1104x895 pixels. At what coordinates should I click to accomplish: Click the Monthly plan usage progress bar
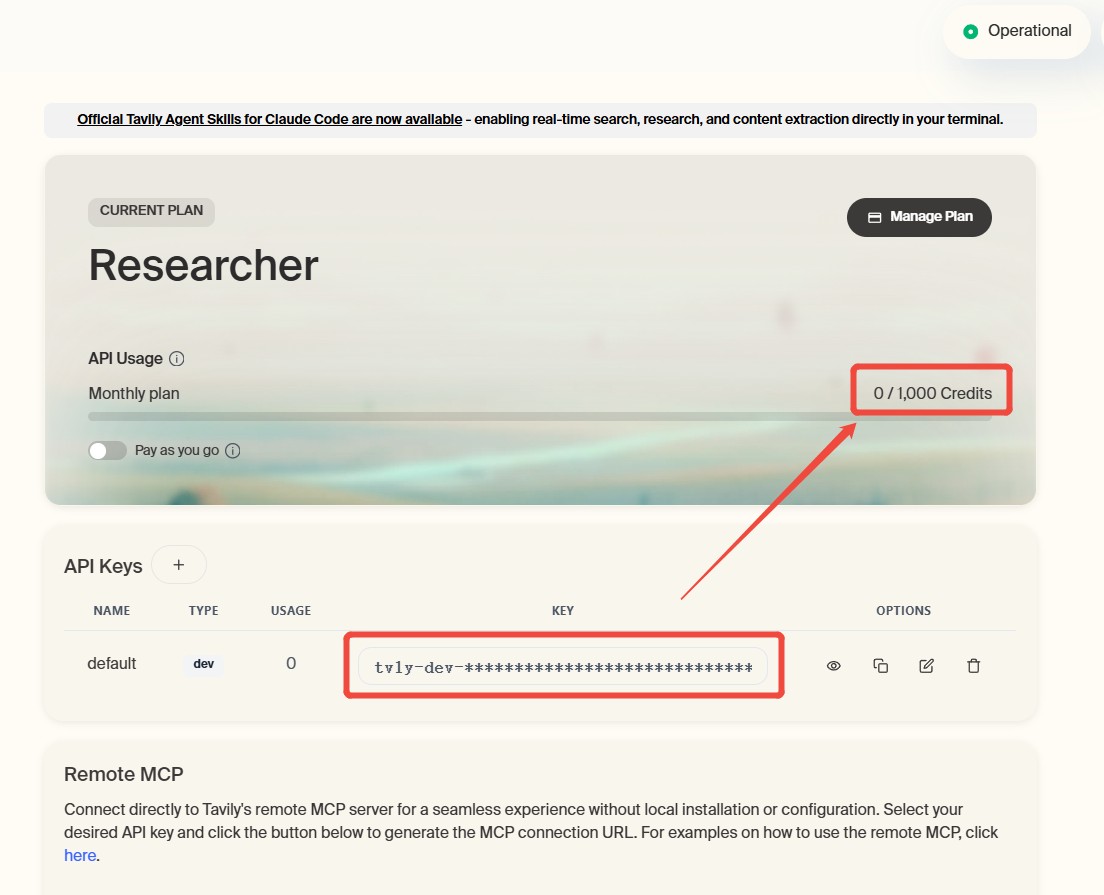pyautogui.click(x=539, y=417)
